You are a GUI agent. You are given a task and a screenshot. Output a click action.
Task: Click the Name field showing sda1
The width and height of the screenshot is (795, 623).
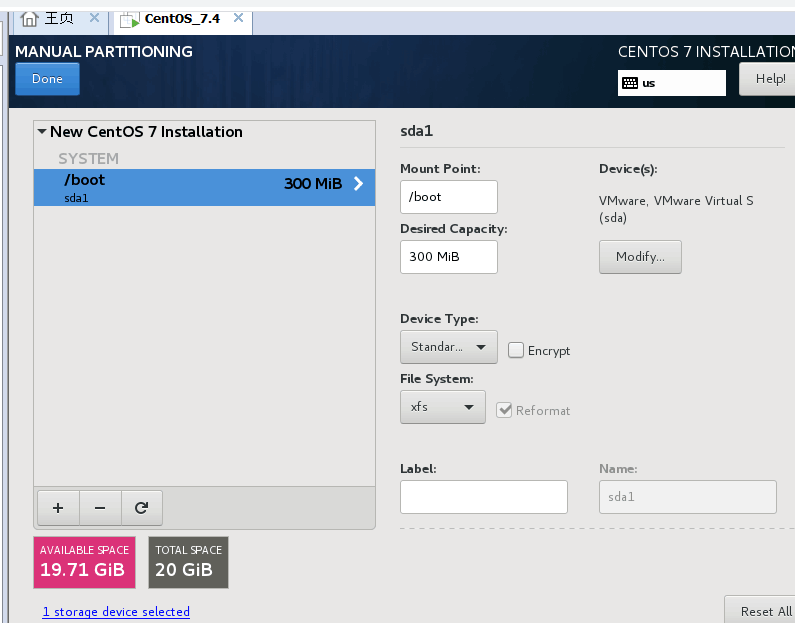click(x=688, y=497)
